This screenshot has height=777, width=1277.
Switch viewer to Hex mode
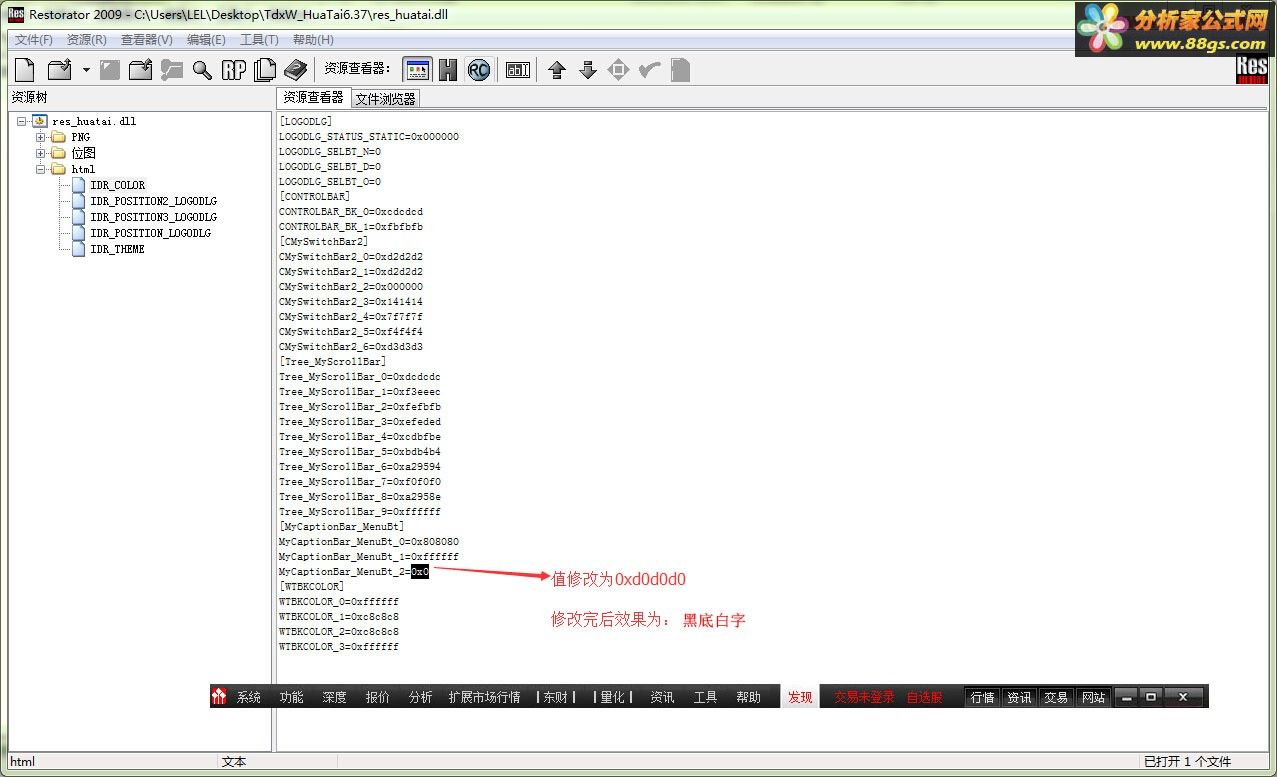[448, 69]
